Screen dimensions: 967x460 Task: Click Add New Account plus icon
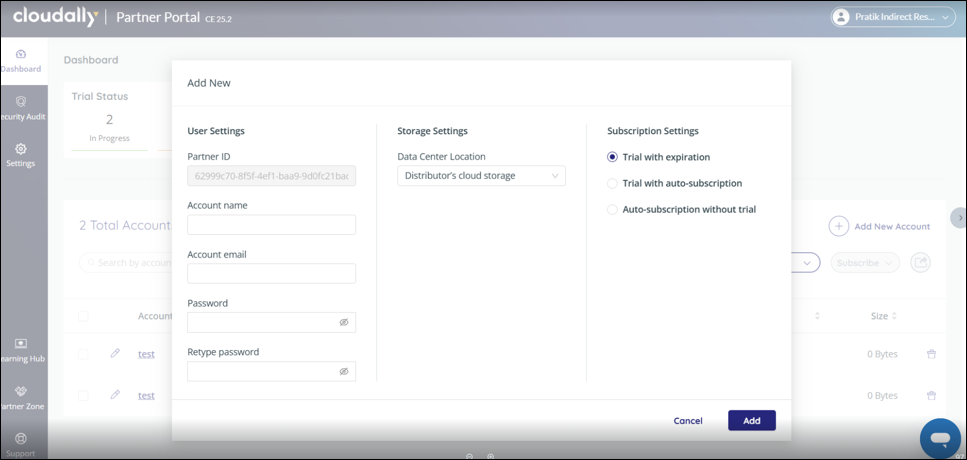click(839, 226)
